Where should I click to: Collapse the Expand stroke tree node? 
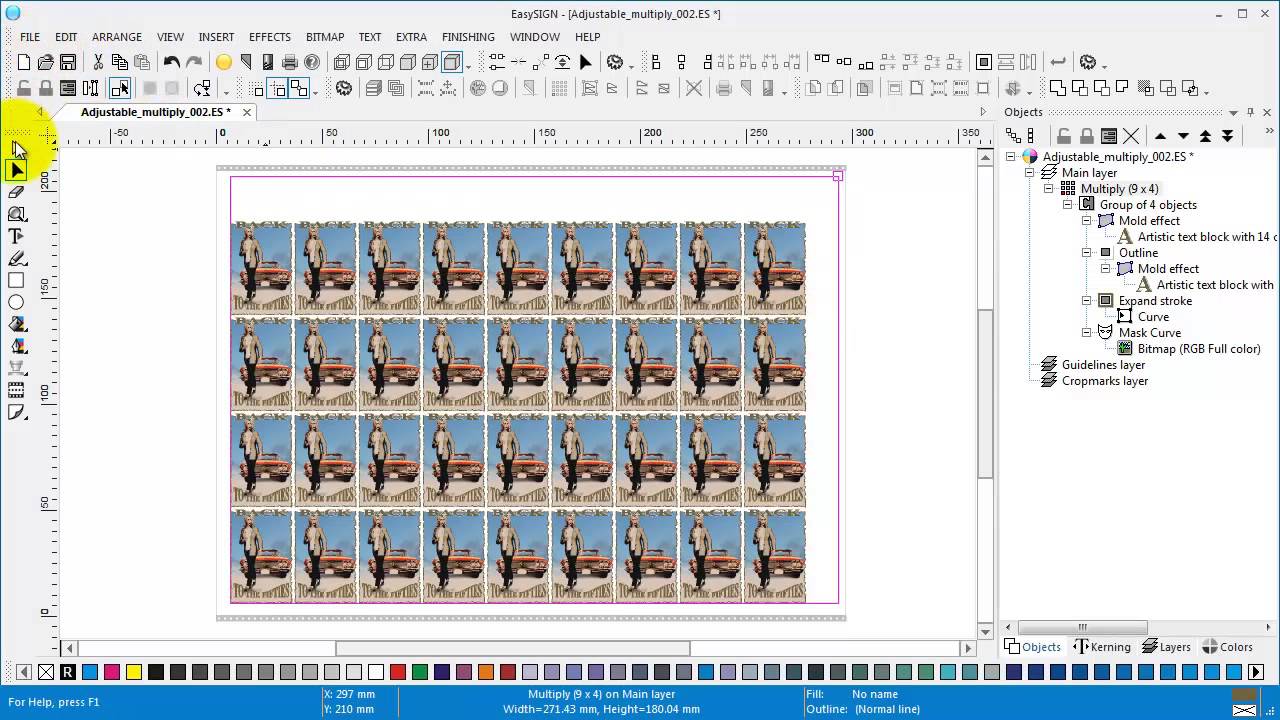tap(1086, 301)
